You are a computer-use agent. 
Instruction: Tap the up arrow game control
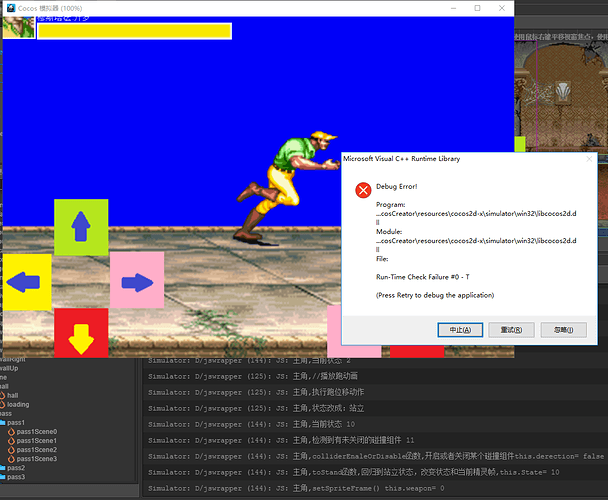(81, 227)
